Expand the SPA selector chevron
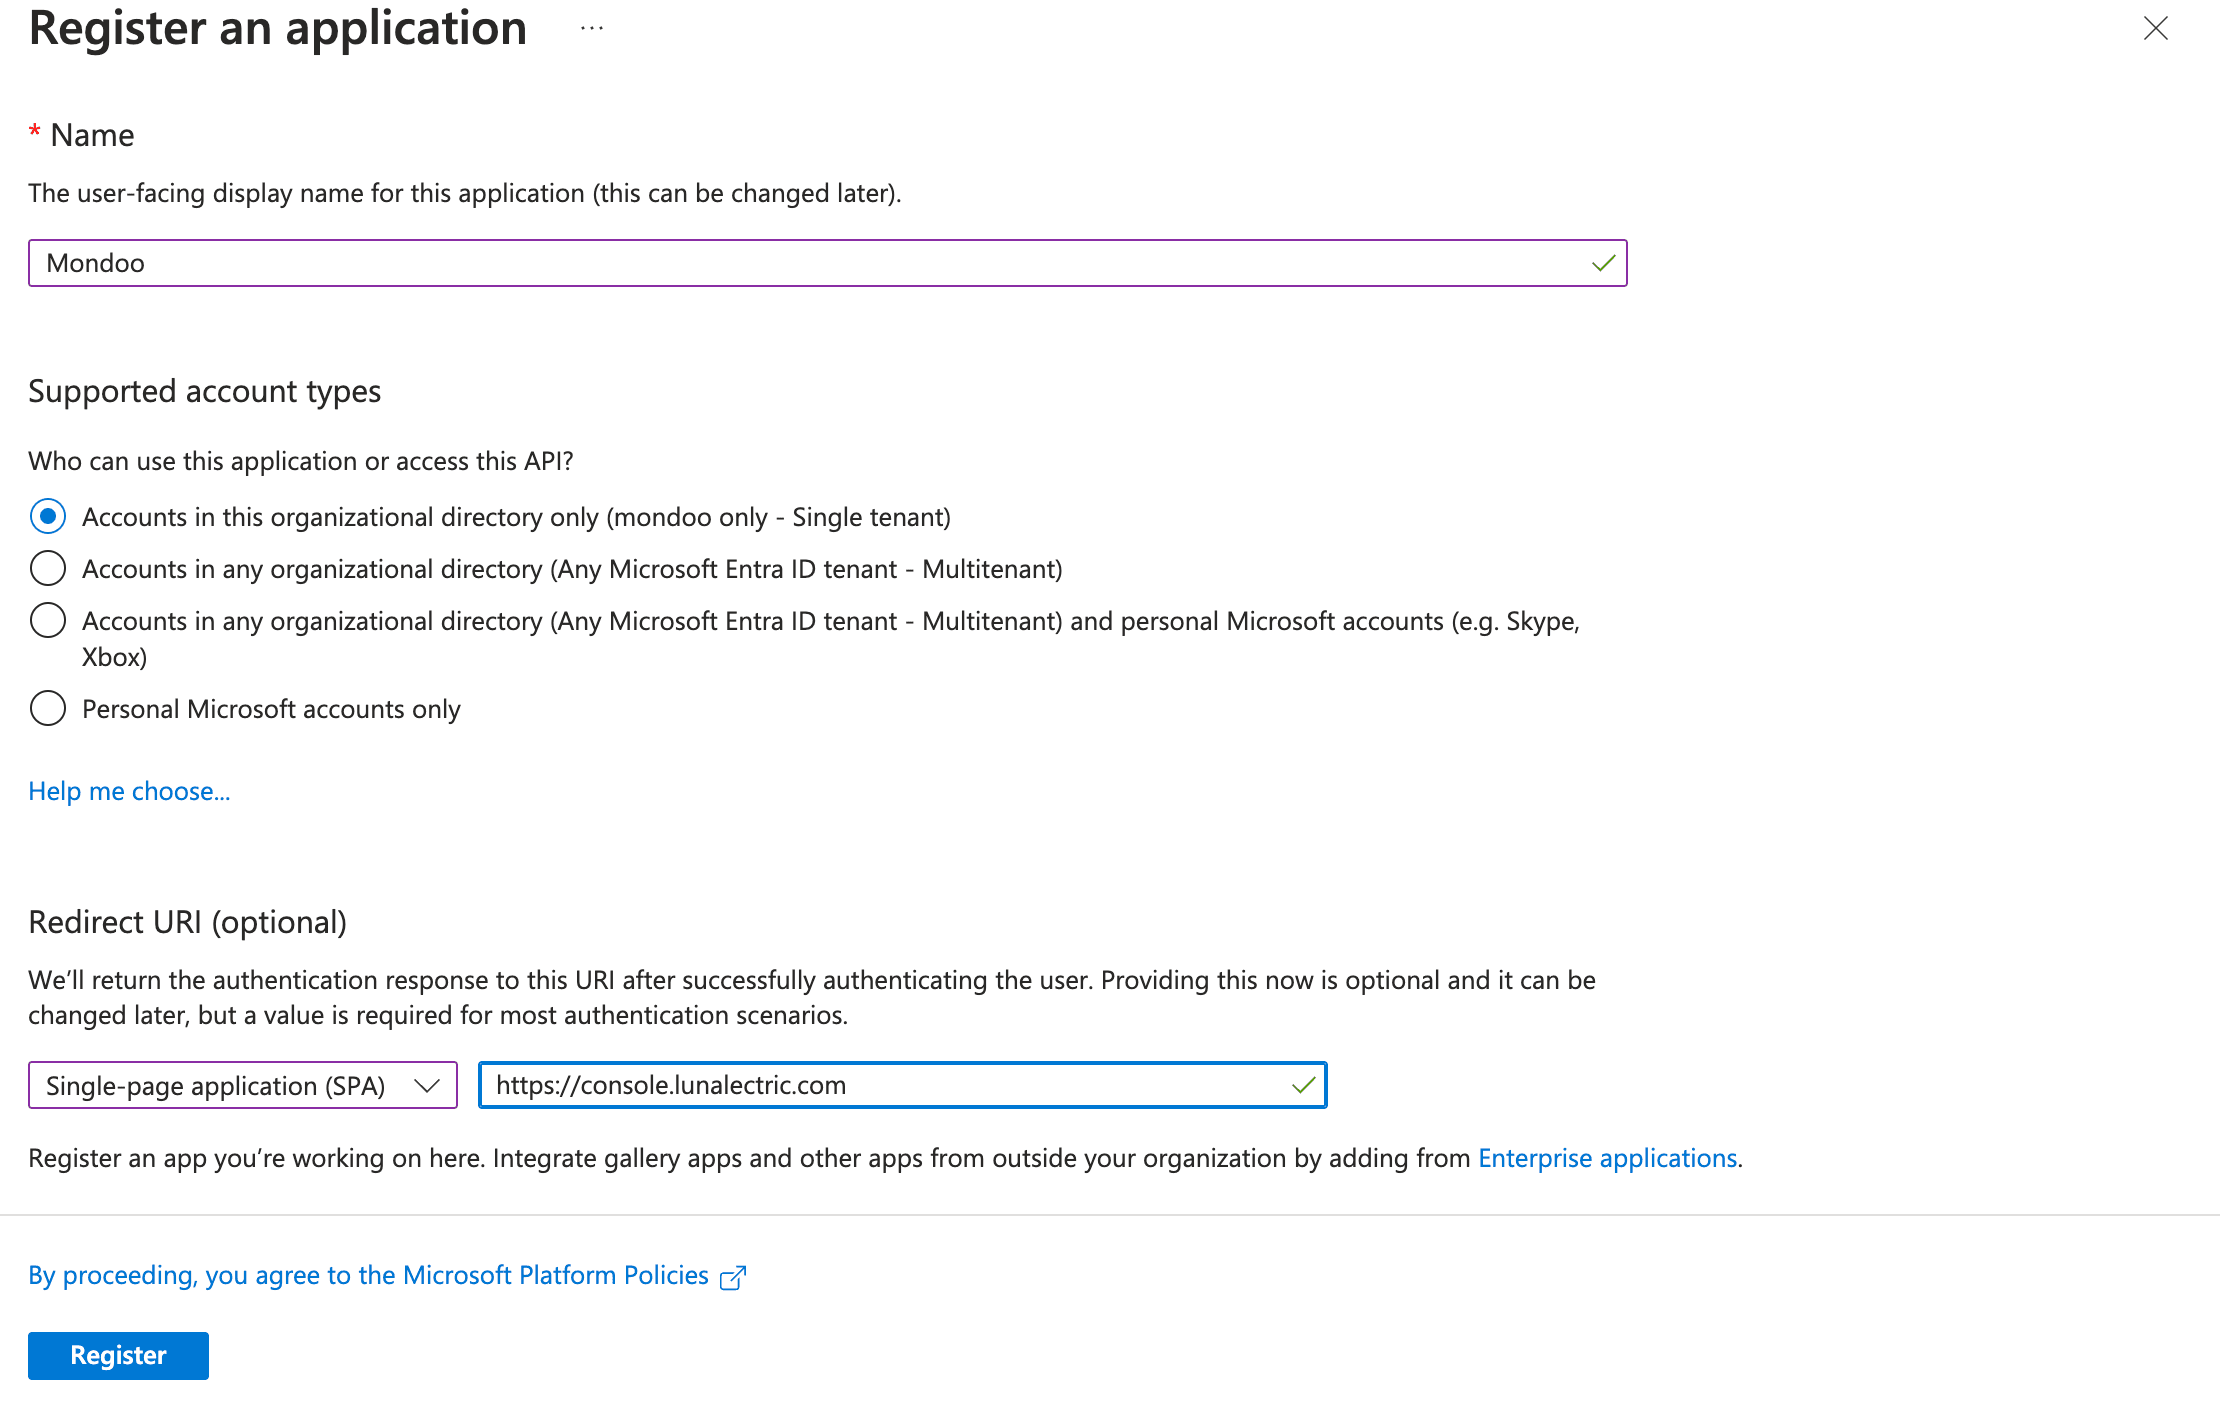The width and height of the screenshot is (2220, 1402). [x=428, y=1085]
